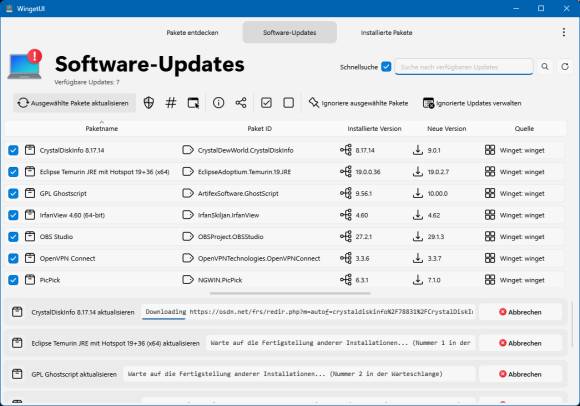Image resolution: width=580 pixels, height=406 pixels.
Task: Click tag icon beside IrfanSkiljan.IrfanView
Action: [x=188, y=215]
